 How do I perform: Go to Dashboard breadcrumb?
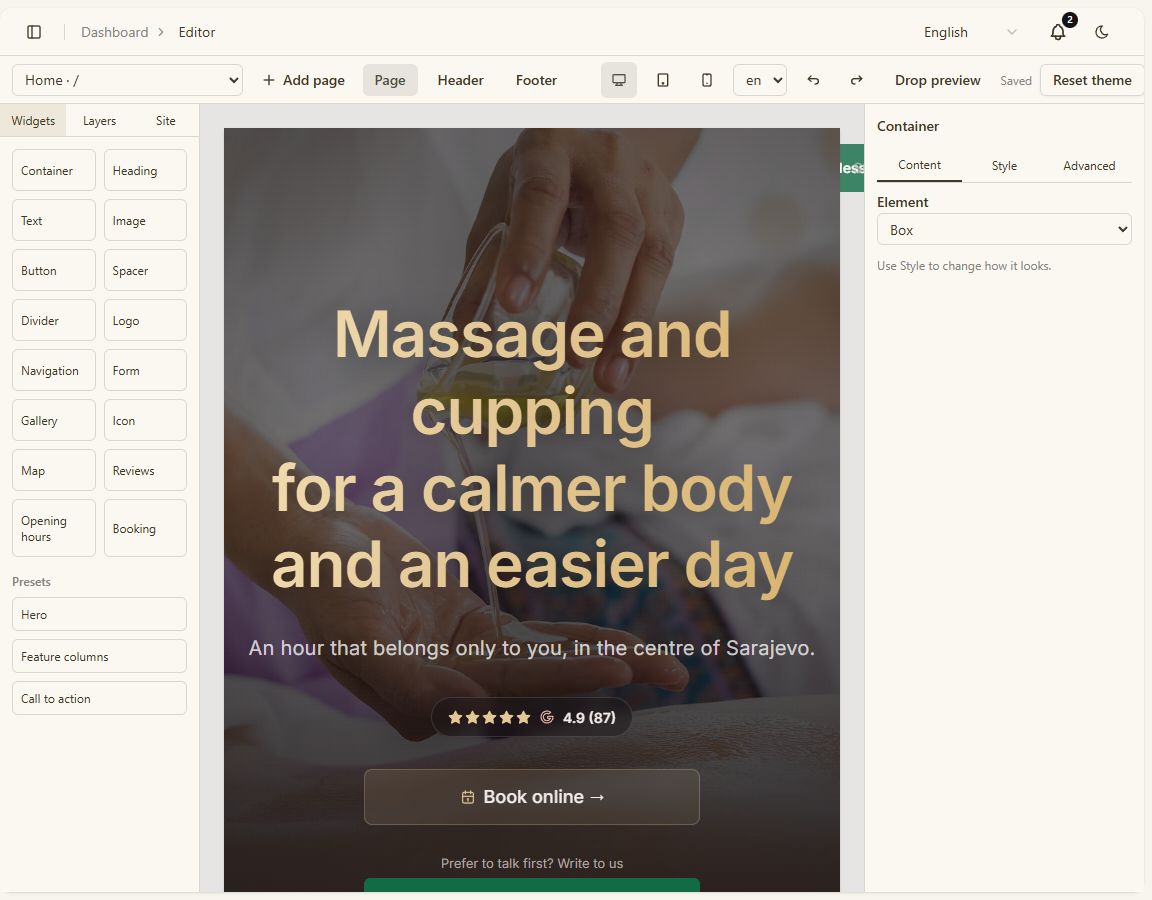pyautogui.click(x=115, y=32)
